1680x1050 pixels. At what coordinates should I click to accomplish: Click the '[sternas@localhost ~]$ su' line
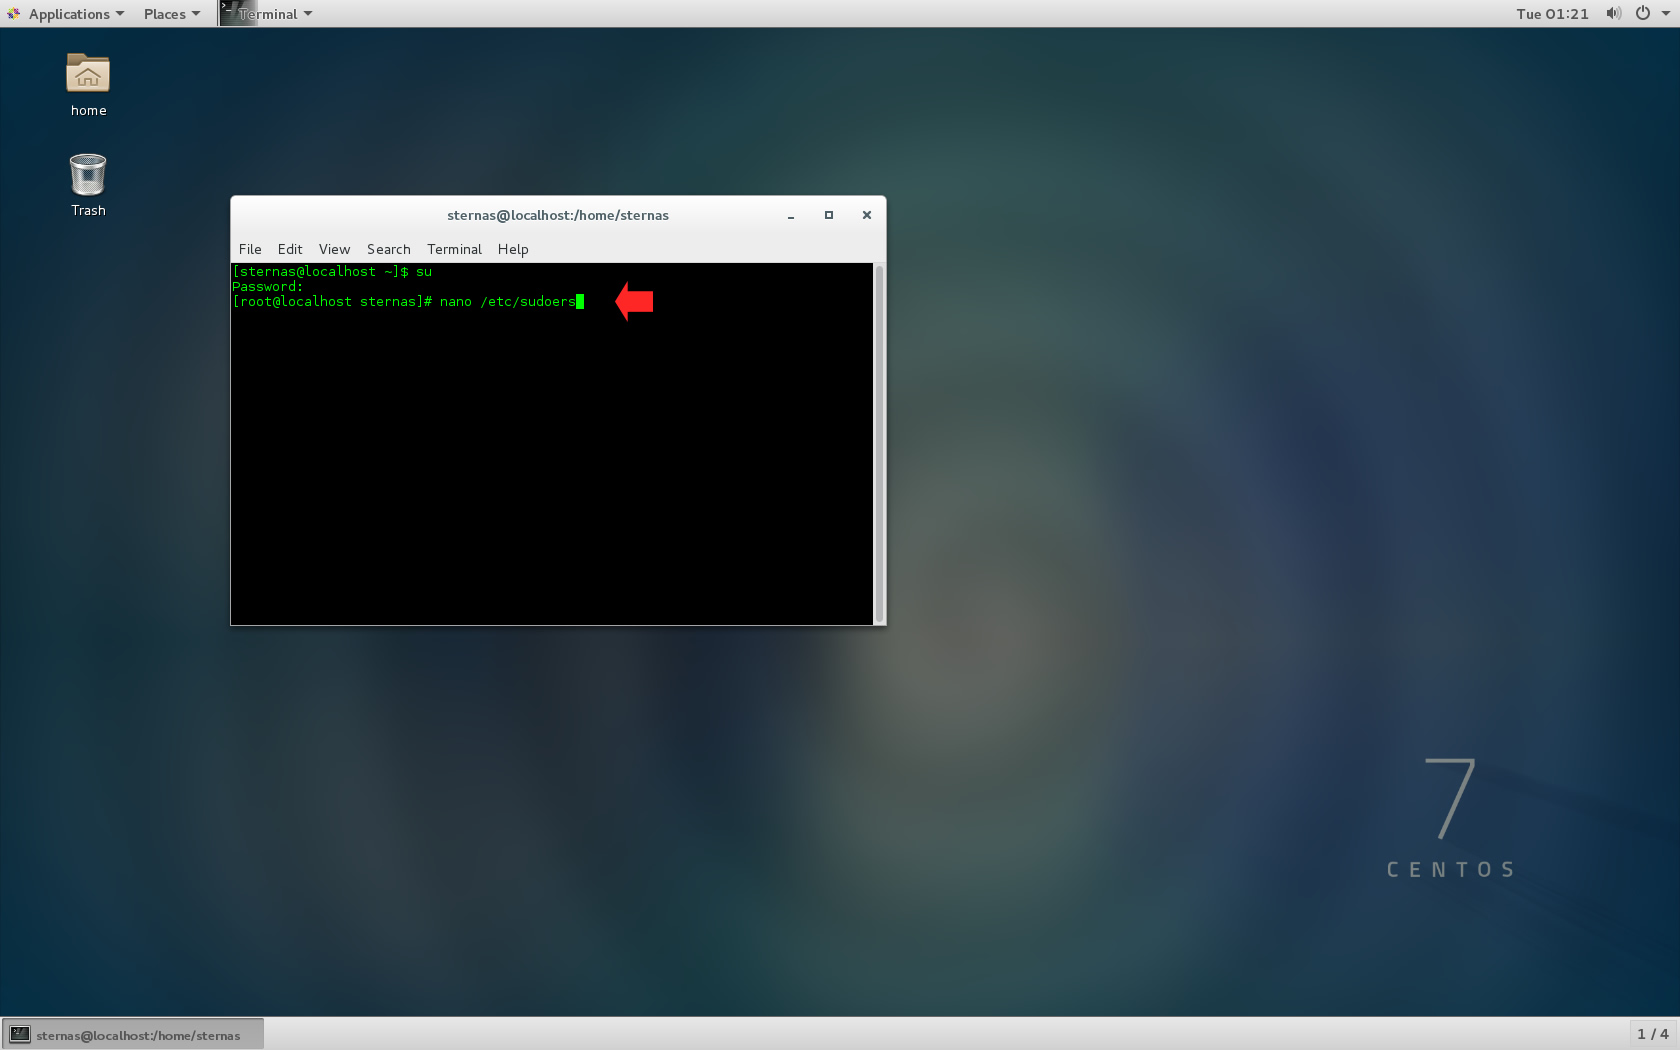click(332, 272)
